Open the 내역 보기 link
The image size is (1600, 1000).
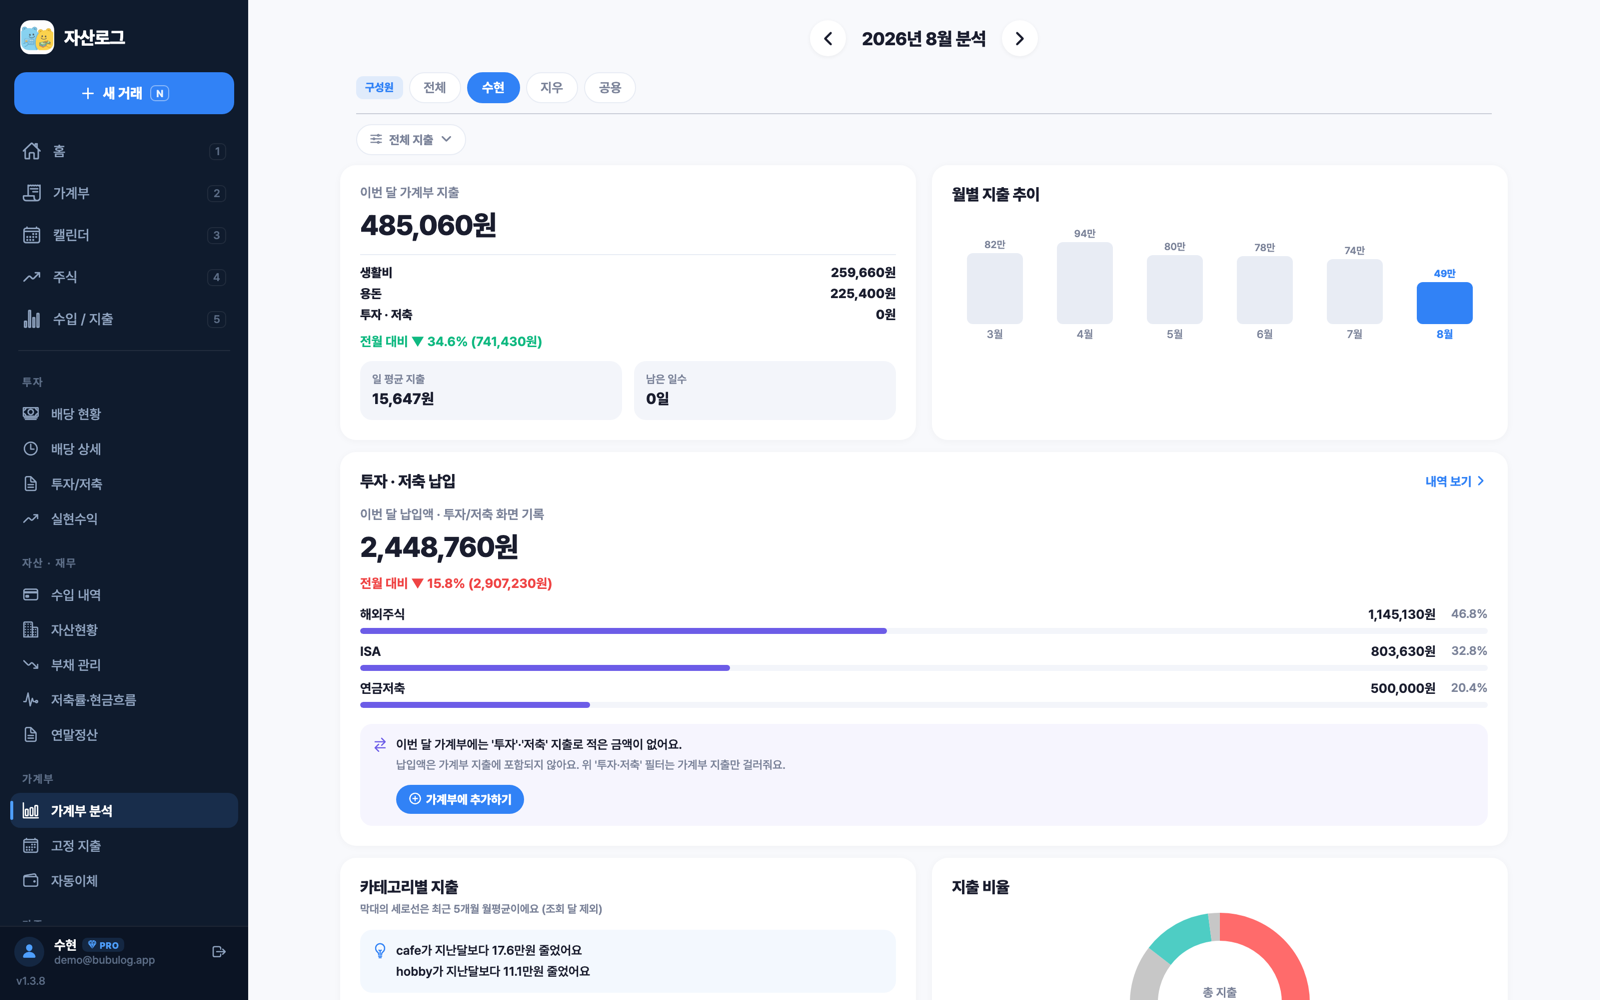coord(1455,482)
